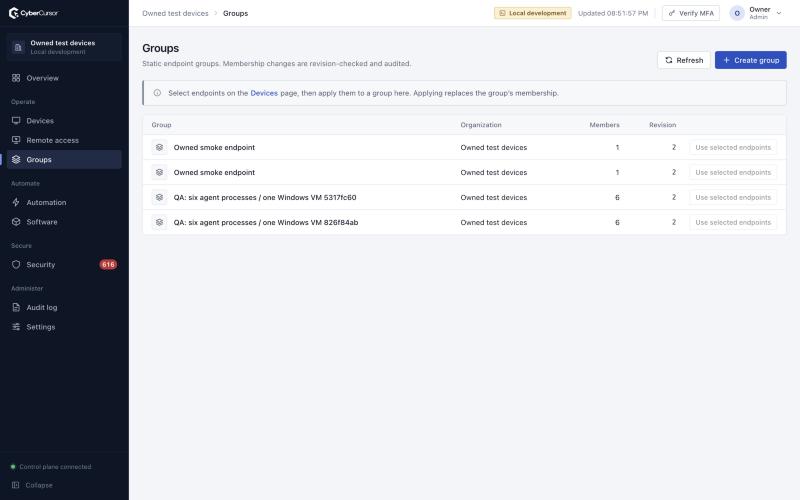Click the Members column header
Image resolution: width=800 pixels, height=500 pixels.
pos(604,125)
